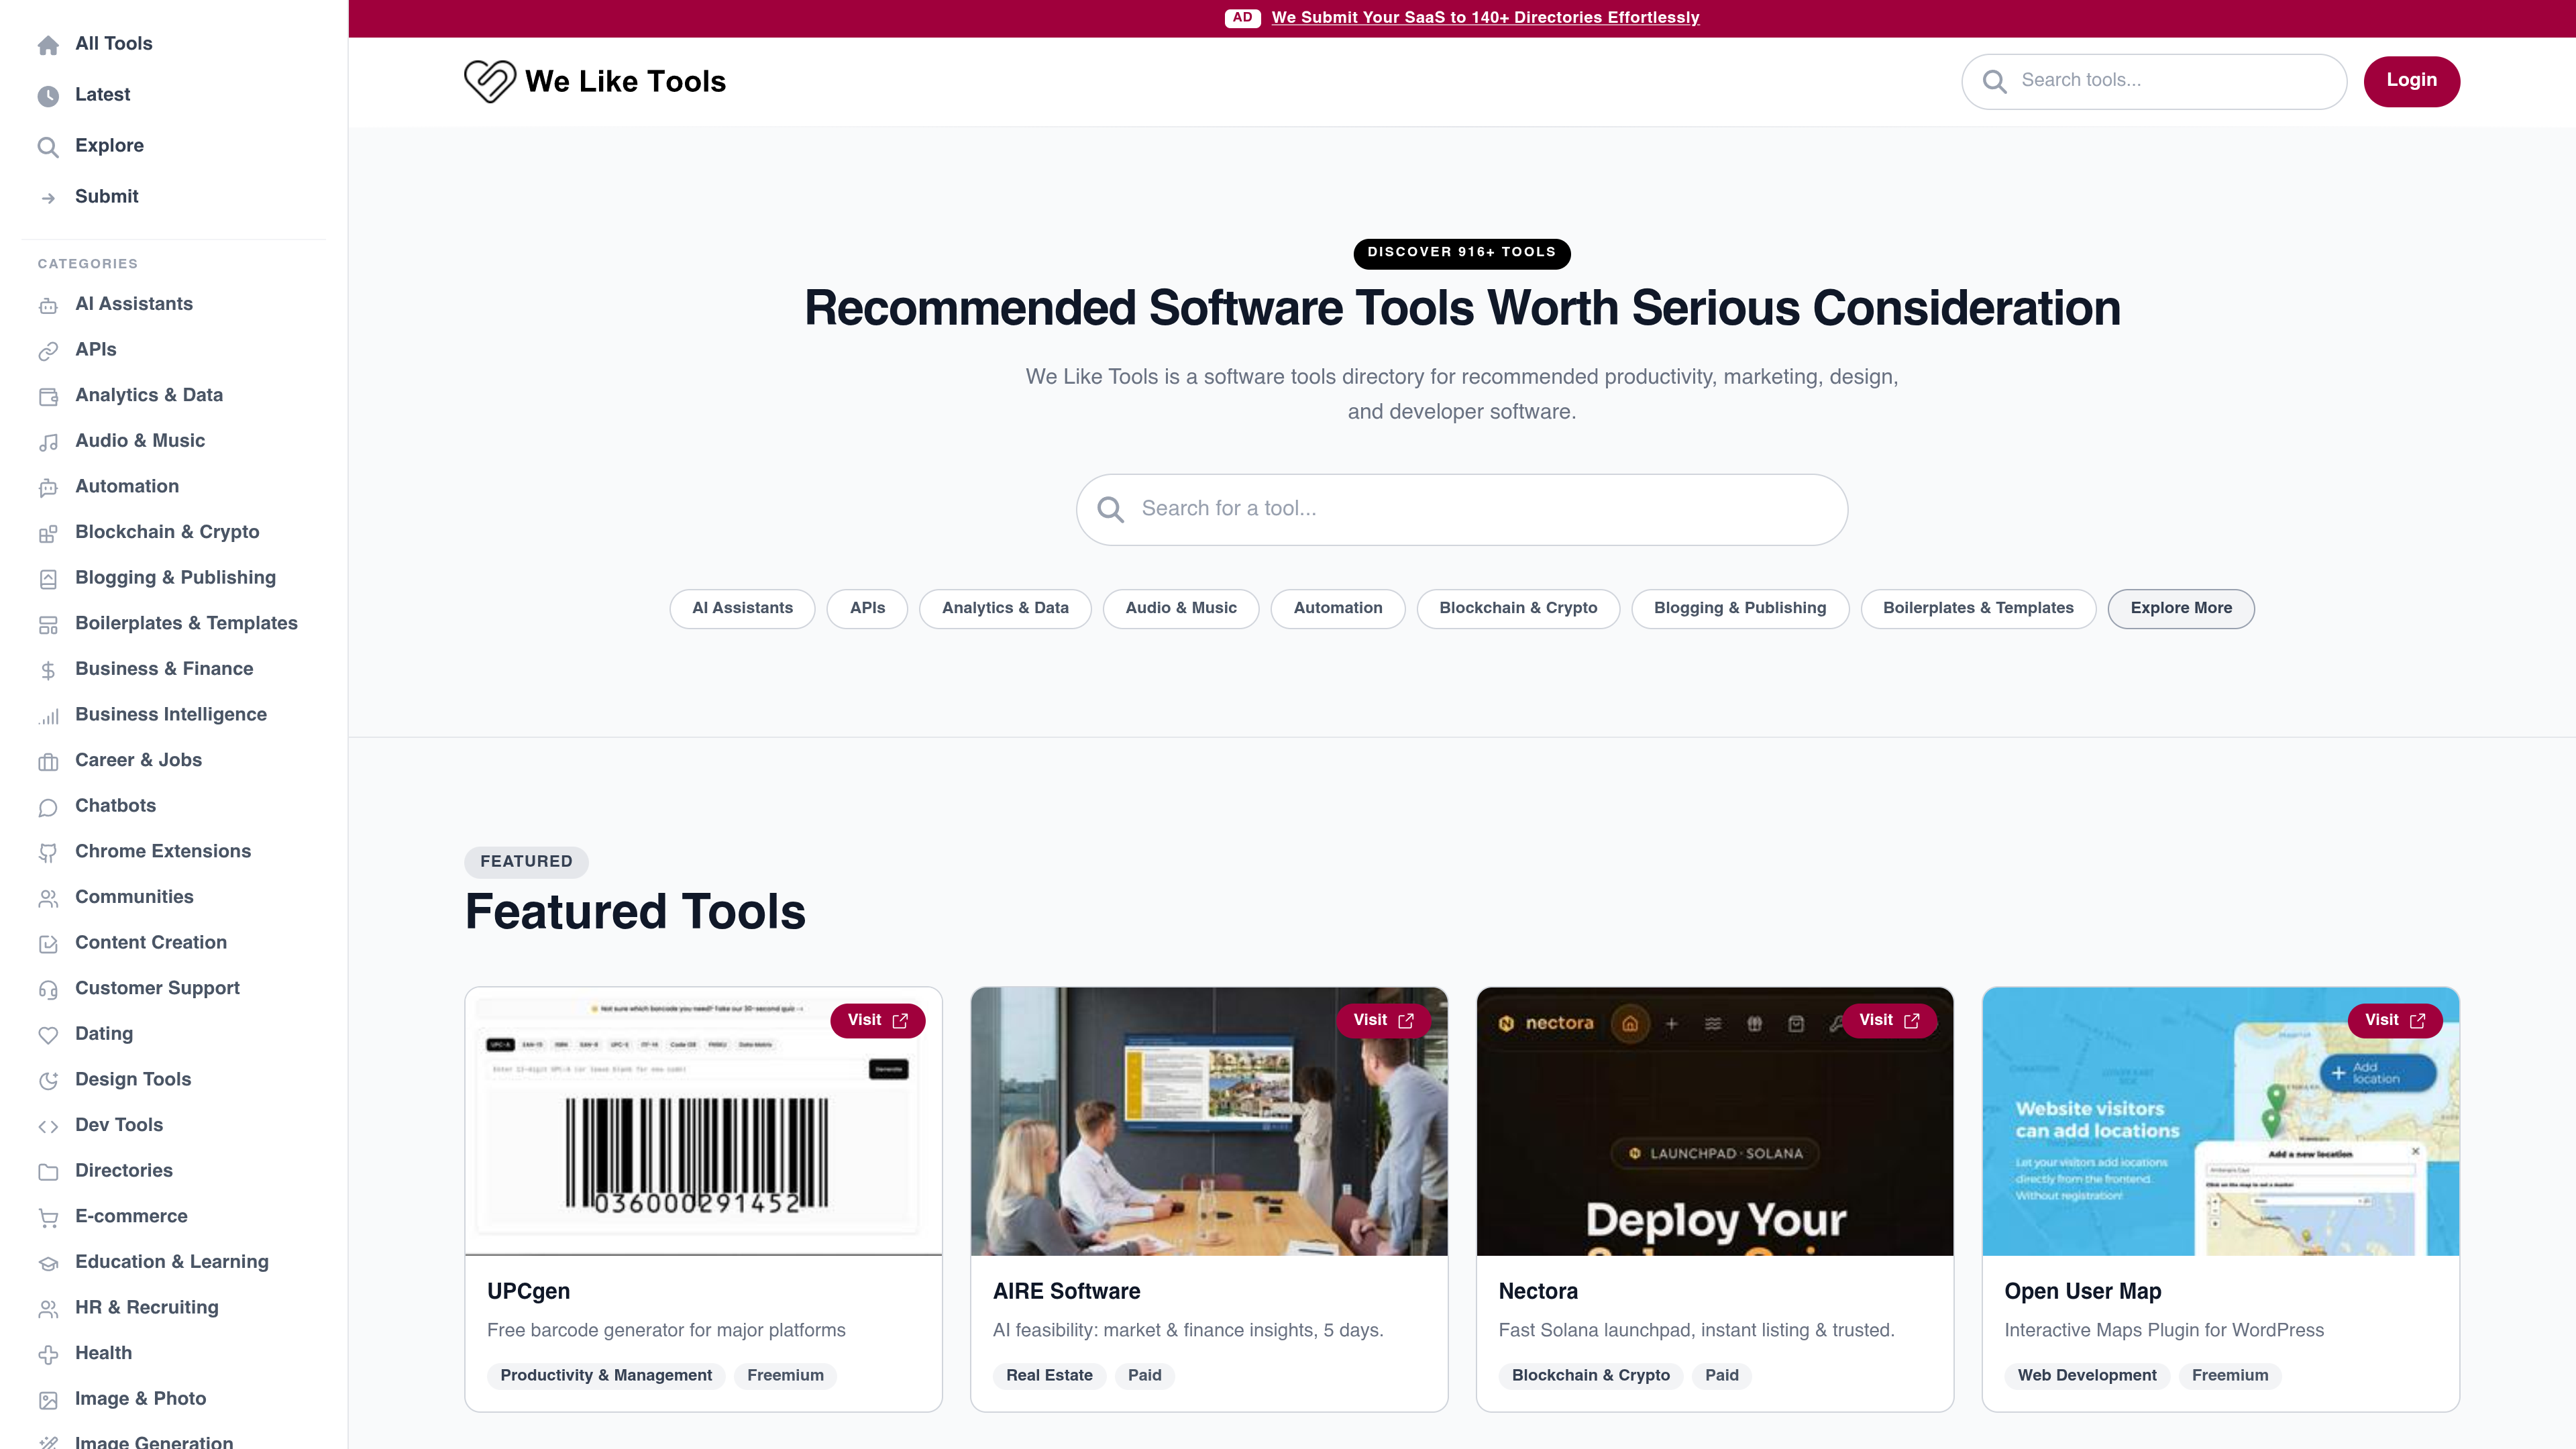The height and width of the screenshot is (1449, 2576).
Task: Select the Blogging & Publishing filter pill
Action: 1740,609
